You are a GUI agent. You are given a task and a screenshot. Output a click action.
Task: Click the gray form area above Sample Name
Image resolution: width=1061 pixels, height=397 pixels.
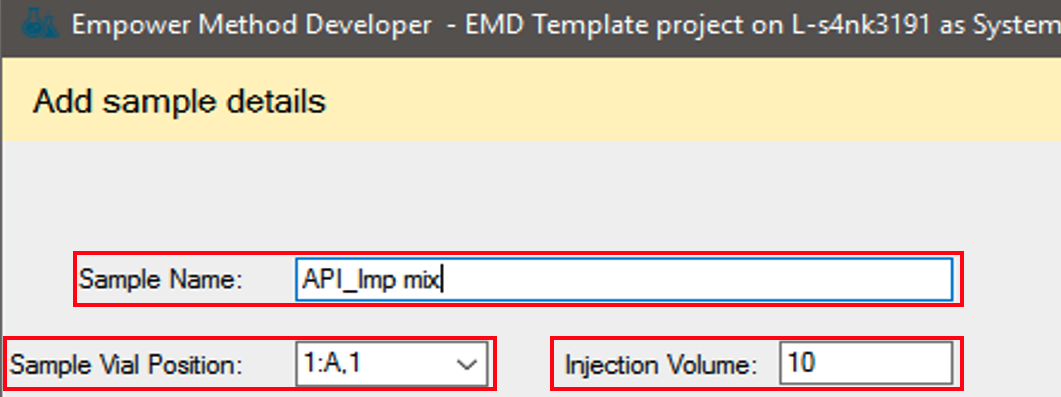point(530,196)
